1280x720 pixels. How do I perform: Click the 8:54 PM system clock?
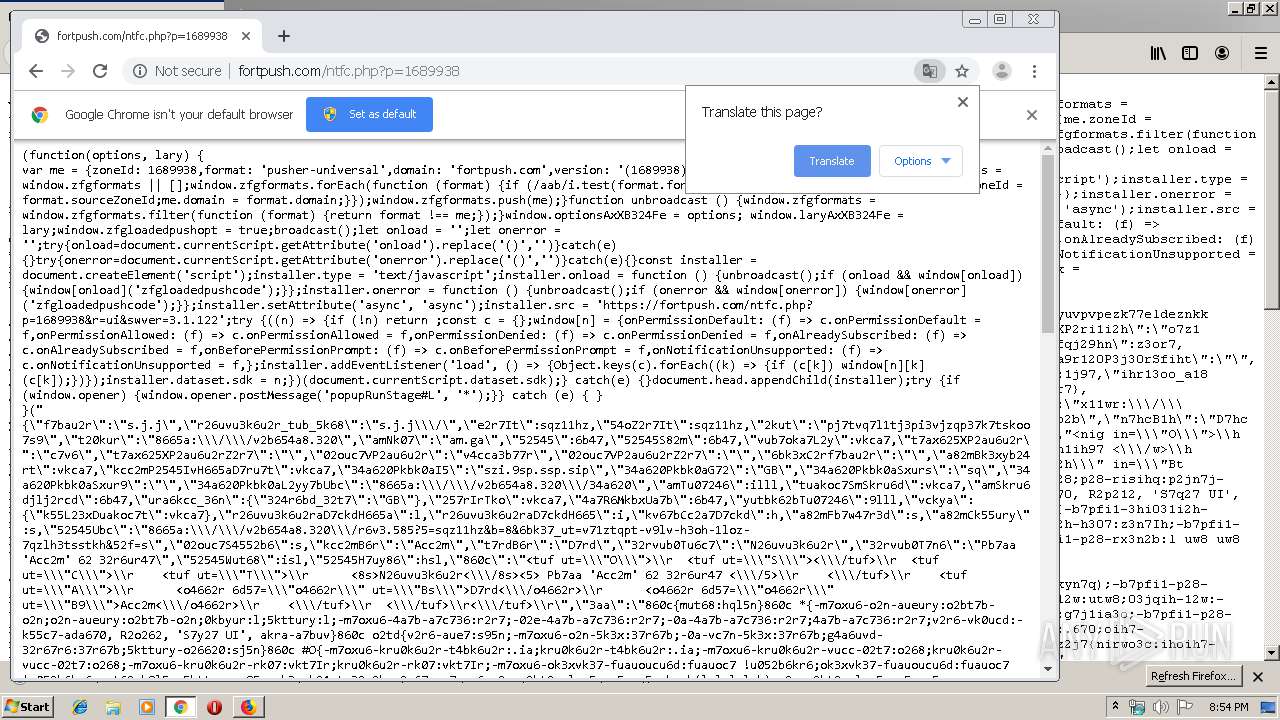pyautogui.click(x=1228, y=707)
